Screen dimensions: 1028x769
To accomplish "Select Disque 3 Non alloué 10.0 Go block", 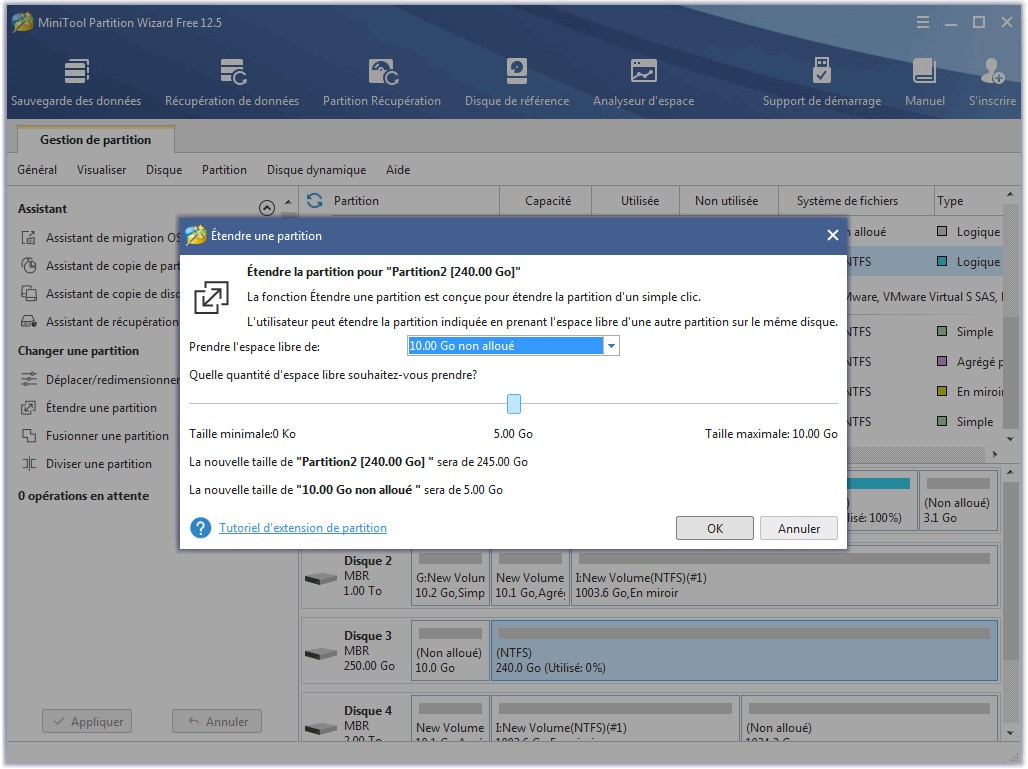I will [x=450, y=651].
